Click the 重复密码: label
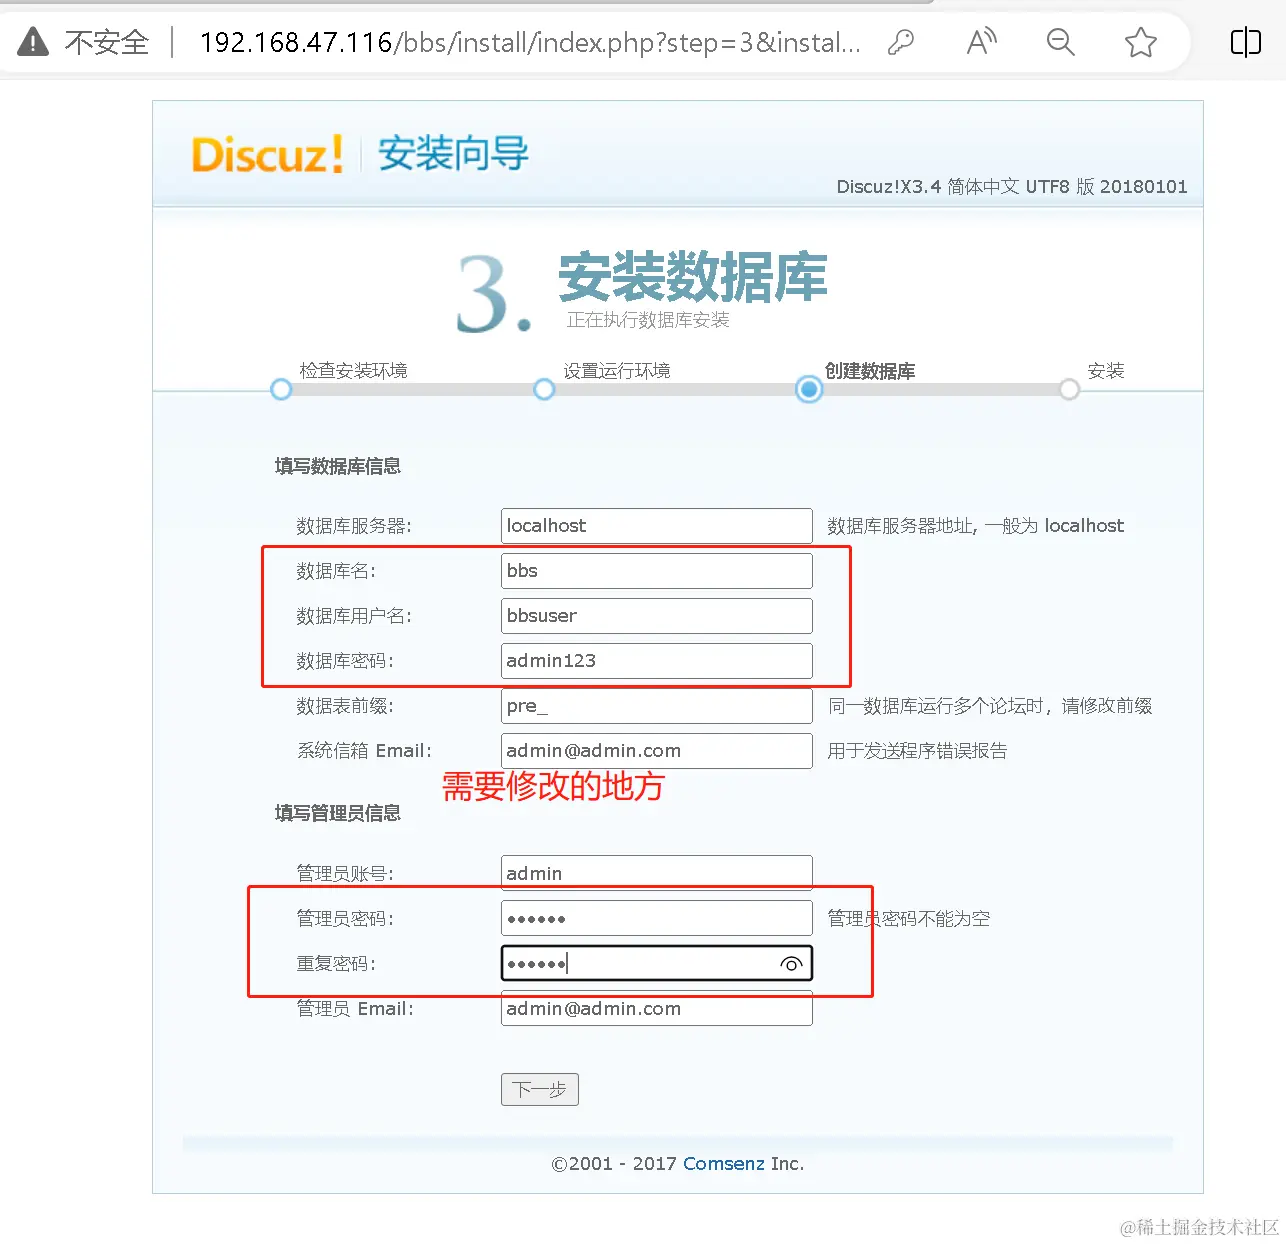1286x1244 pixels. click(336, 964)
